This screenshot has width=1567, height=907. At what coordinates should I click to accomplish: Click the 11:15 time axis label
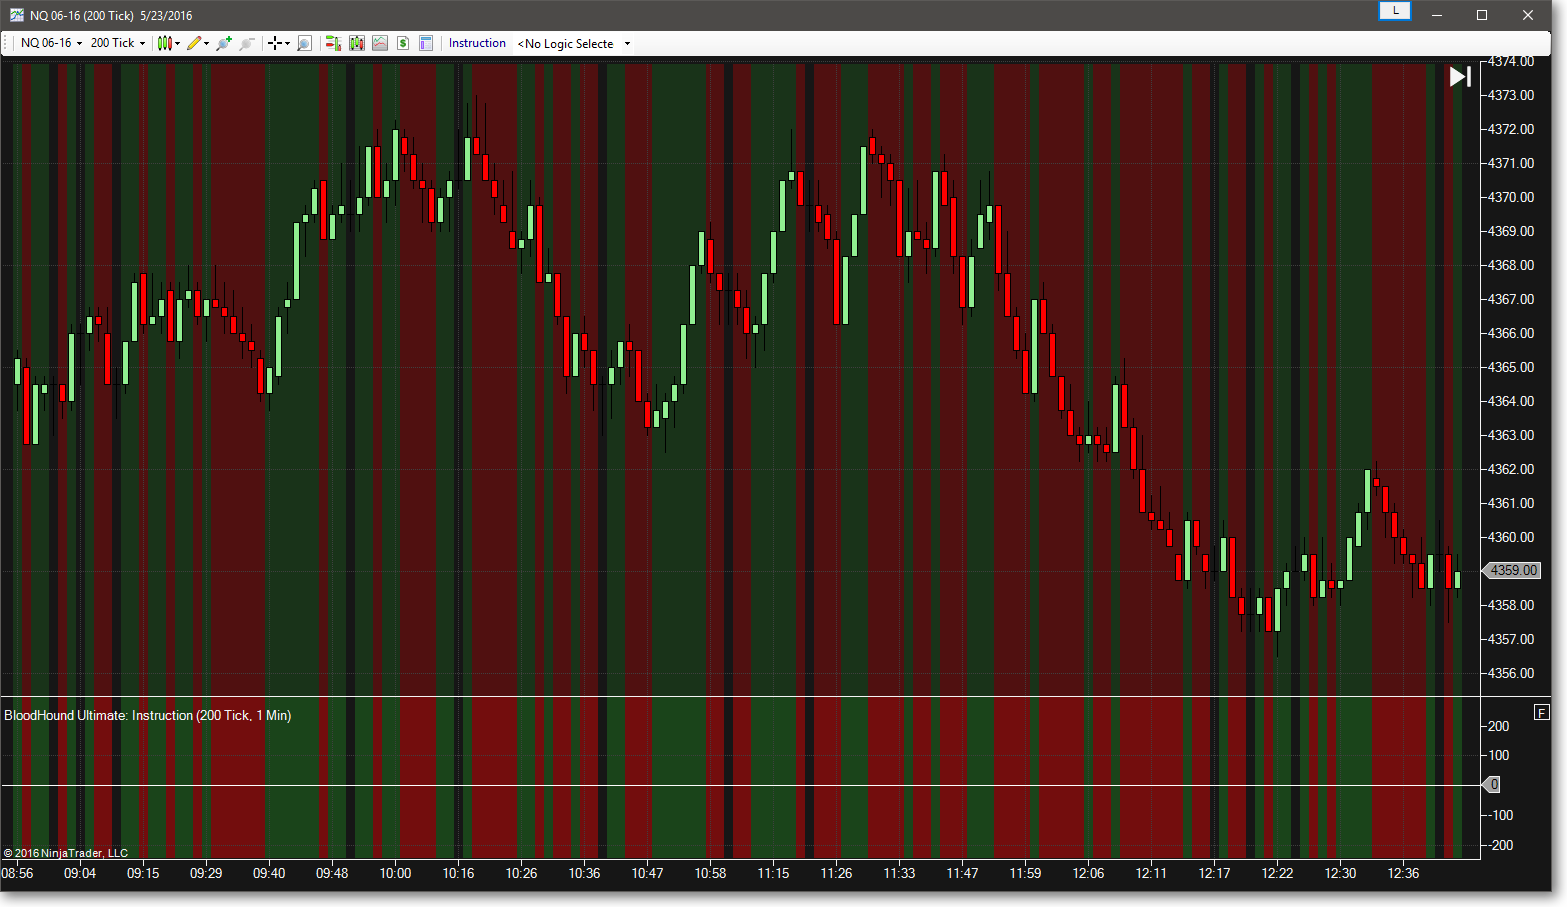pos(773,873)
